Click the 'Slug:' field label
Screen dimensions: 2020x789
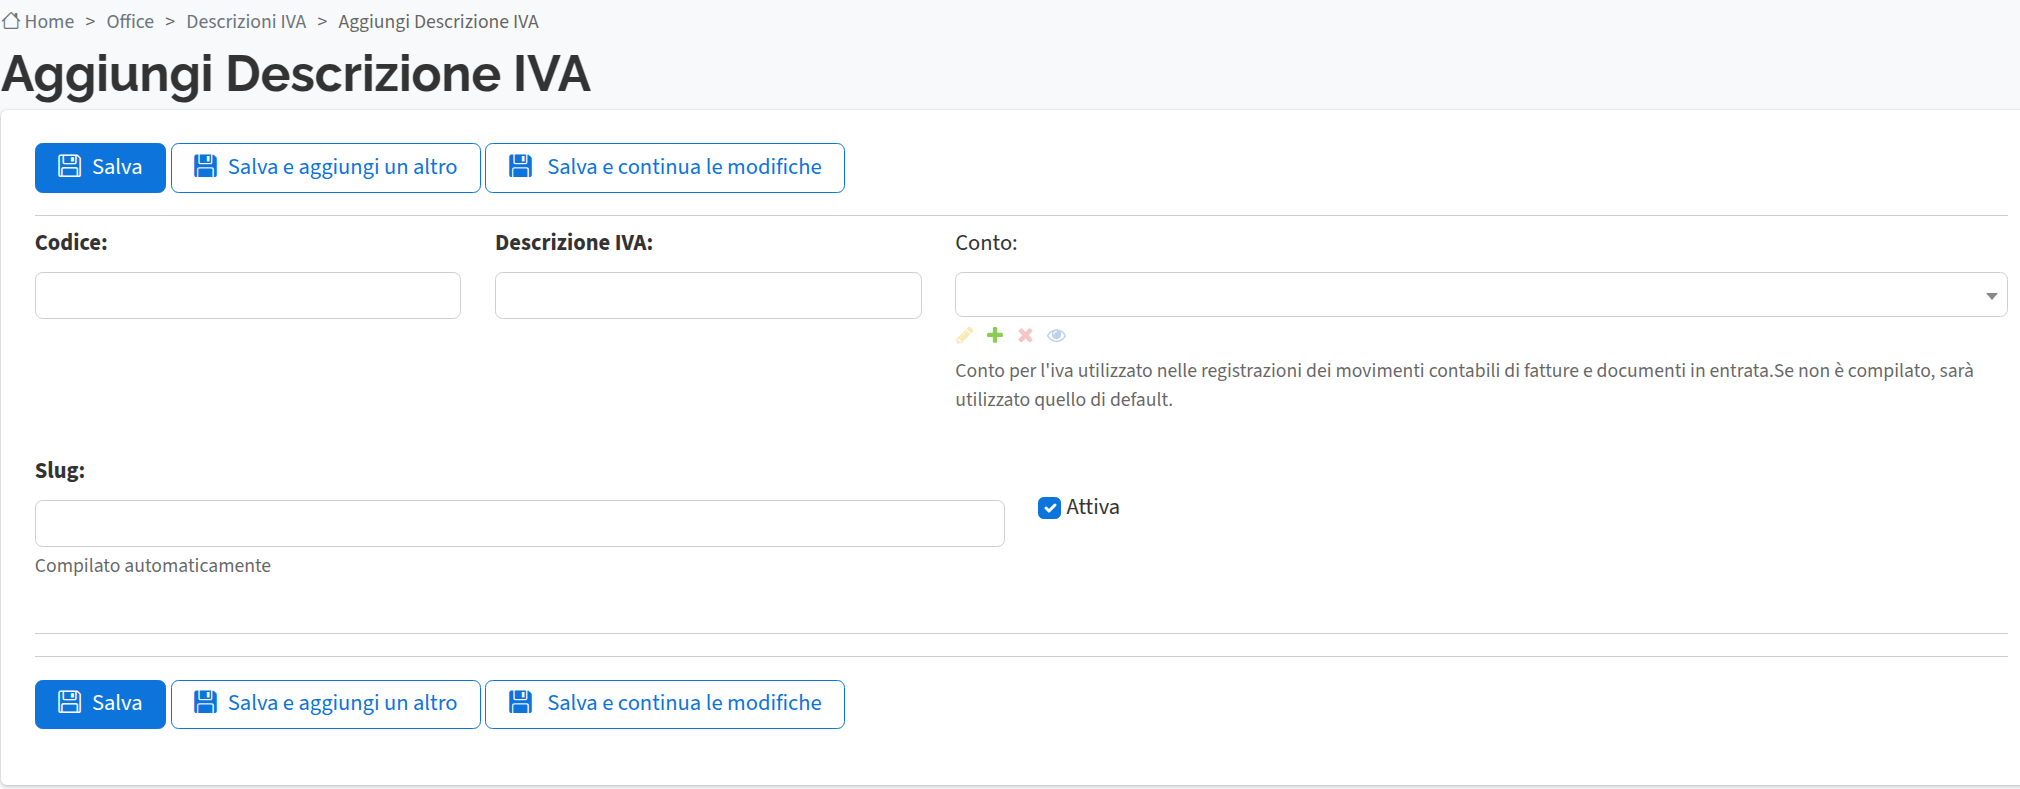[x=60, y=471]
